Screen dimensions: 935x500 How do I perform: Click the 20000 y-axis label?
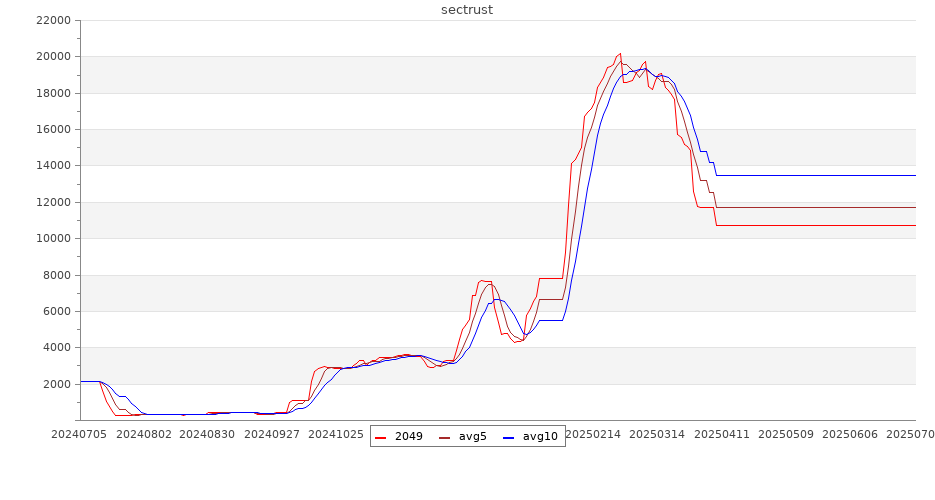[52, 57]
